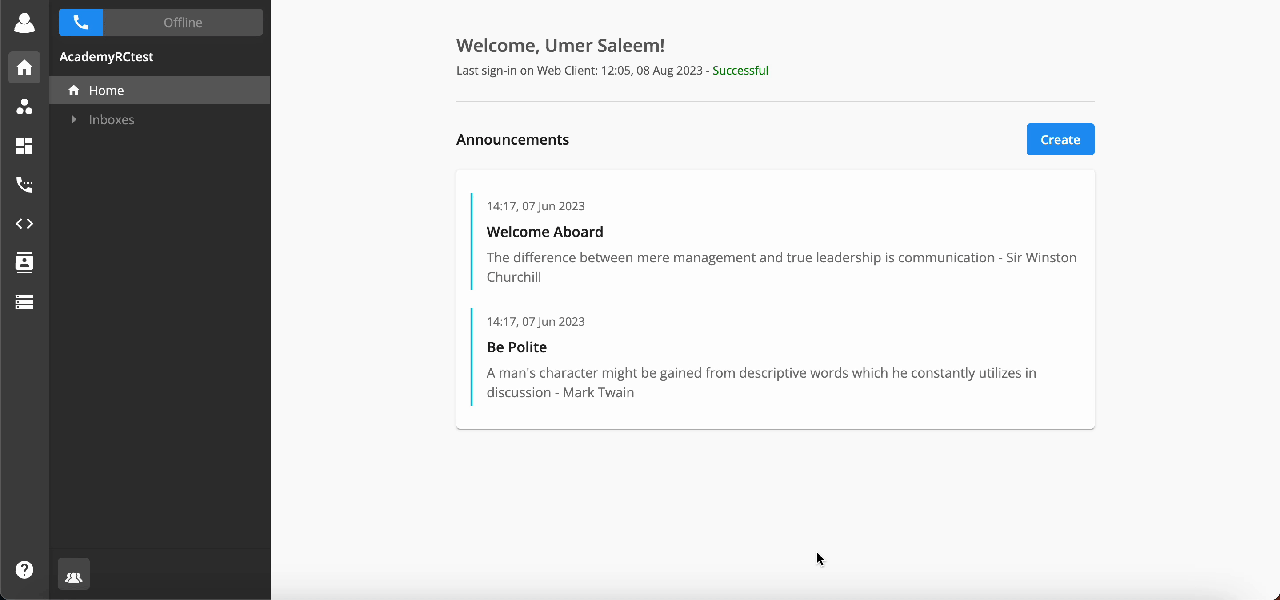Open the user profile avatar icon
The image size is (1280, 600).
click(24, 23)
